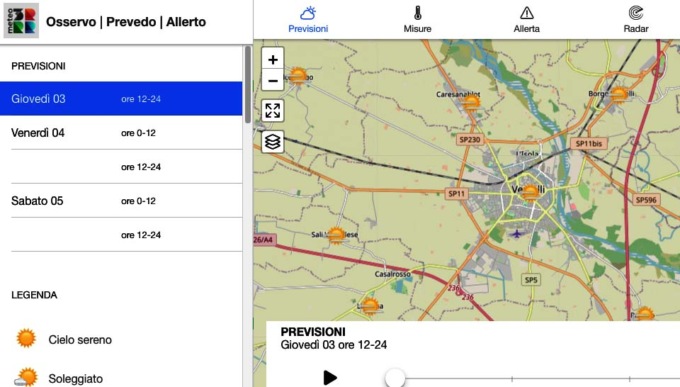Select Venerdì 04 ore 12-24 forecast
The image size is (680, 387).
click(121, 167)
